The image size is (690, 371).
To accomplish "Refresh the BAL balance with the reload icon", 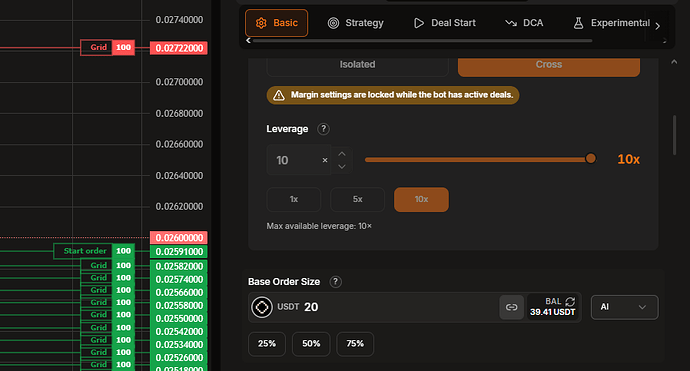I will (x=570, y=301).
